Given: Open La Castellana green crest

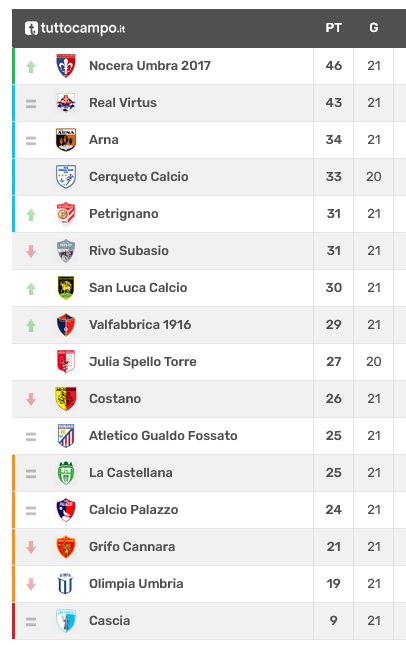Looking at the screenshot, I should click(66, 473).
